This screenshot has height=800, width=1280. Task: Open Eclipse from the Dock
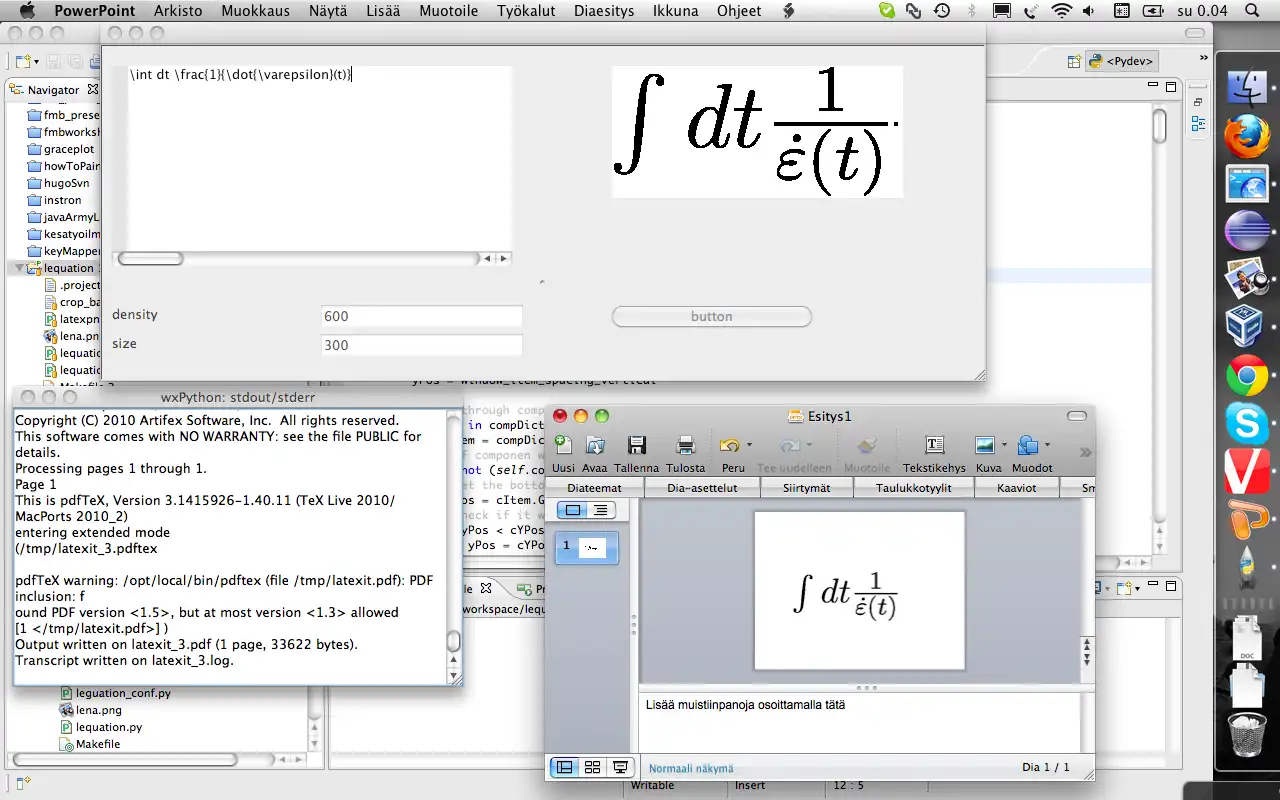1246,231
